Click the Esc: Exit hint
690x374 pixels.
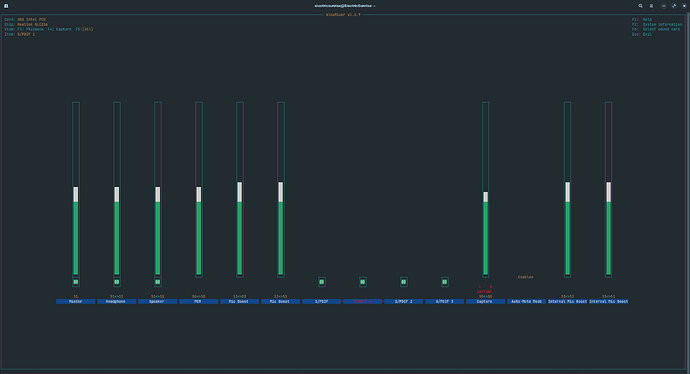[x=642, y=34]
